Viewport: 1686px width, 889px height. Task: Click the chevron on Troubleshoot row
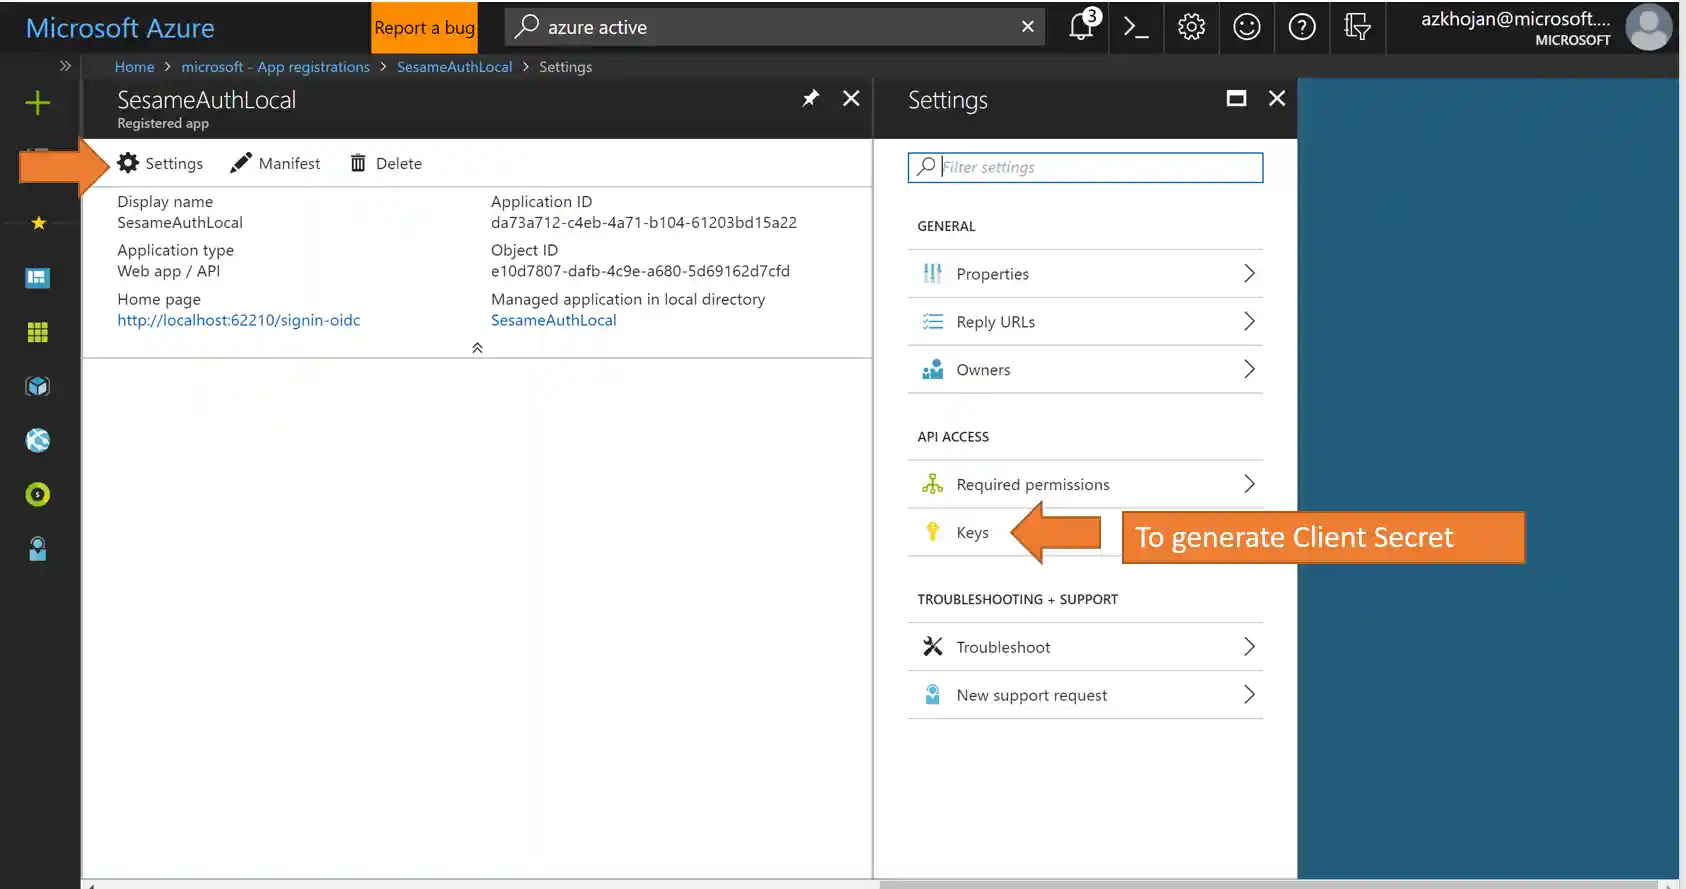(x=1249, y=646)
